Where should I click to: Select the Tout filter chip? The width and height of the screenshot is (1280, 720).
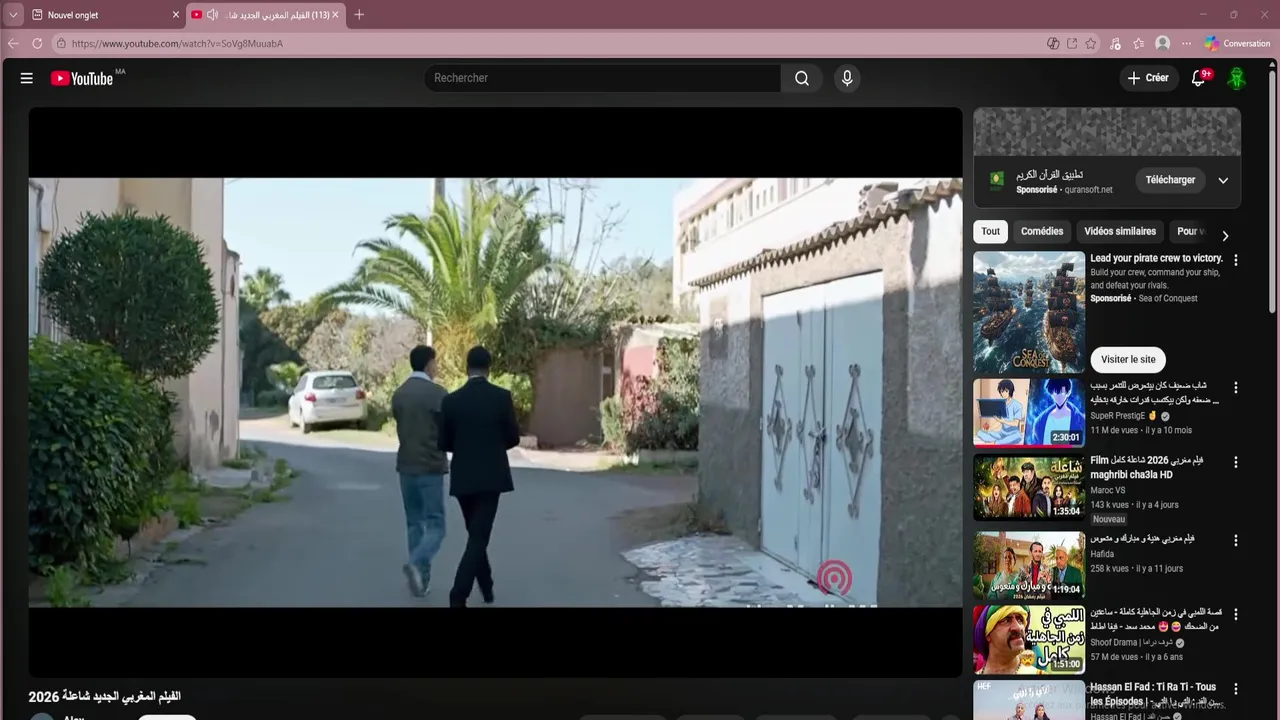[x=990, y=231]
